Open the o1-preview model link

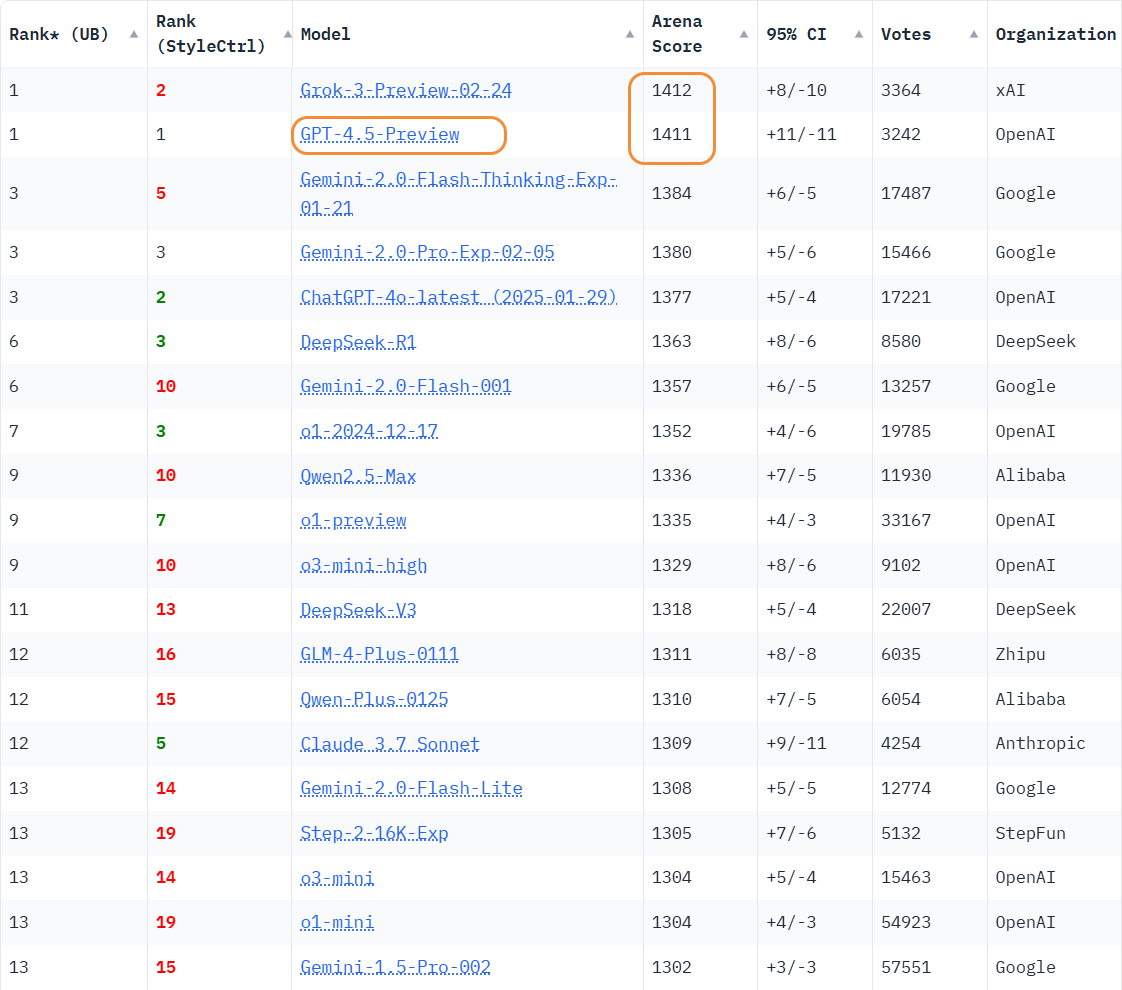click(353, 520)
